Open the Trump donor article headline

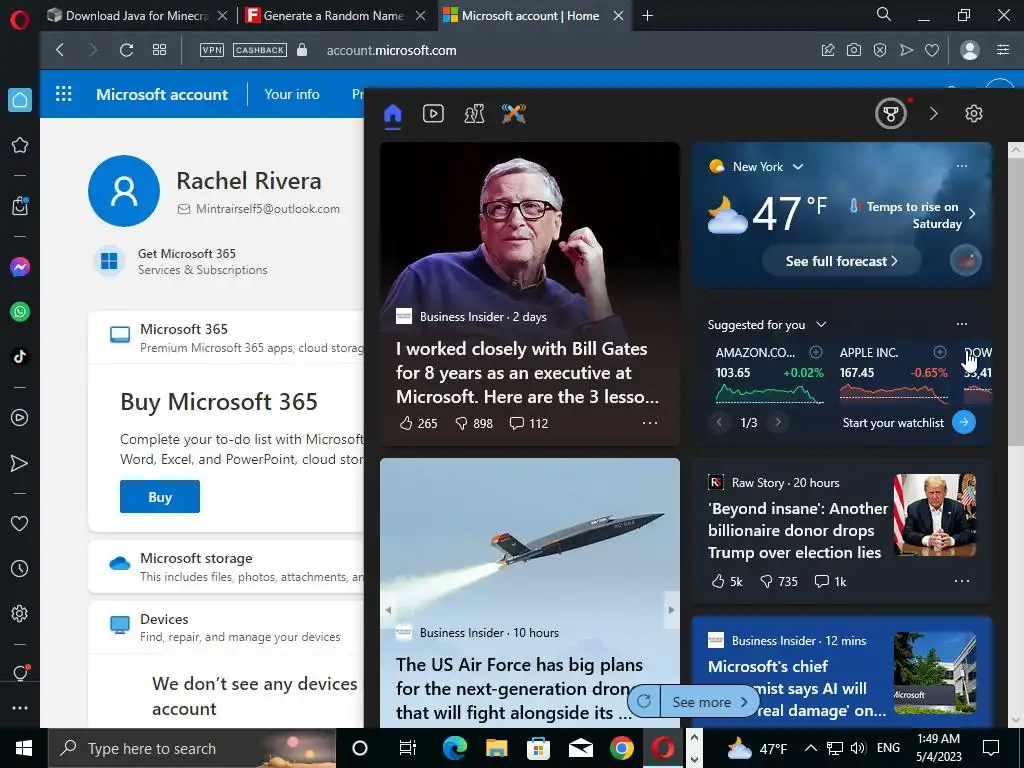tap(797, 530)
